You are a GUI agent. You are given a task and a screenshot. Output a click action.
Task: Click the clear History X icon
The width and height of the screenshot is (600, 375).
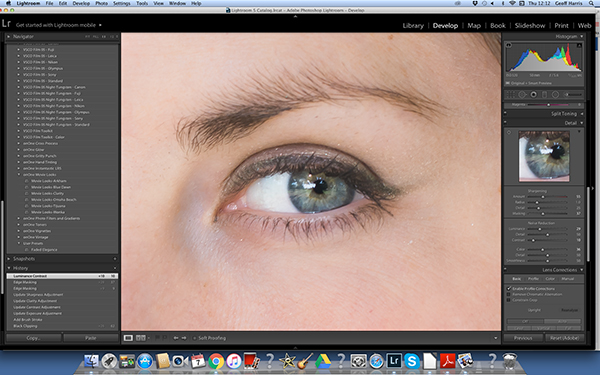[x=114, y=268]
